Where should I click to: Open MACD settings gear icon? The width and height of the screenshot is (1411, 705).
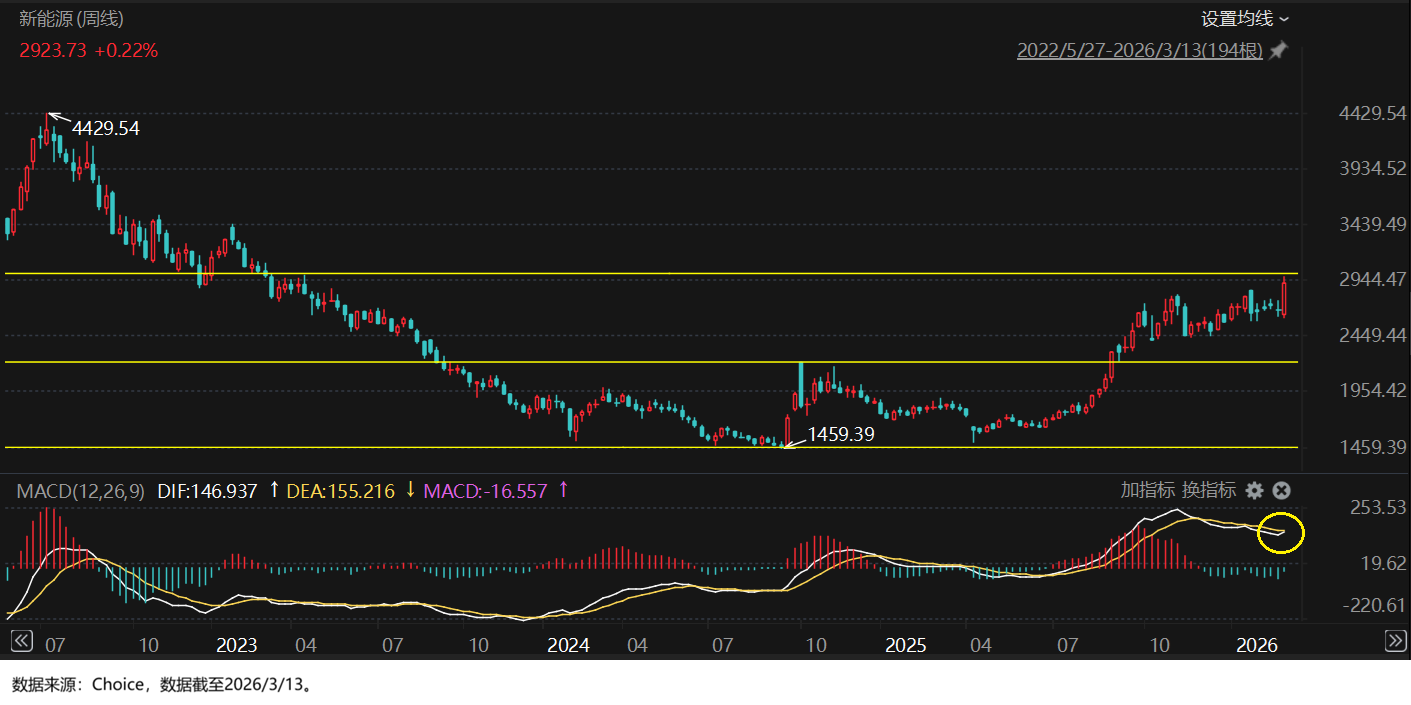point(1254,490)
